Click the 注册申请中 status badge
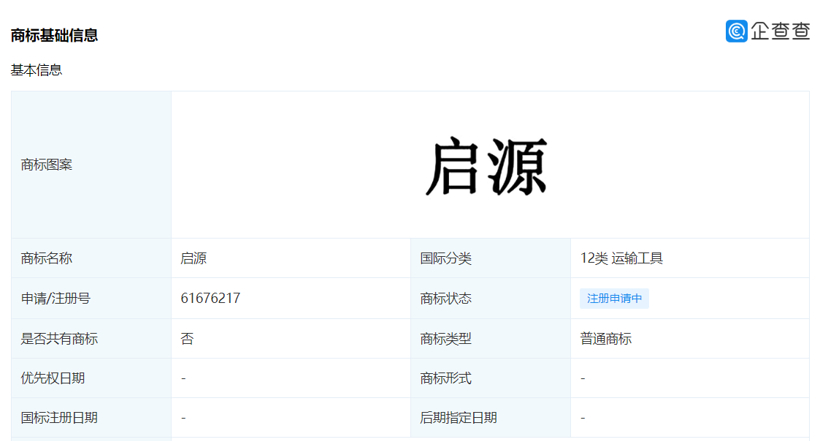 click(x=614, y=298)
